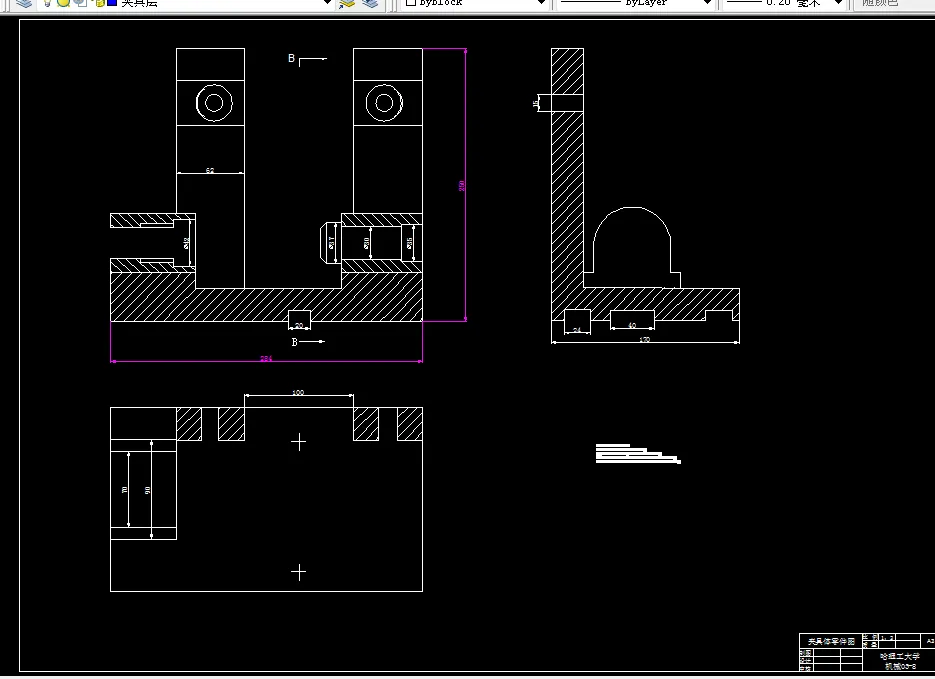Pick the upper B section marker
The width and height of the screenshot is (935, 679).
pos(292,58)
